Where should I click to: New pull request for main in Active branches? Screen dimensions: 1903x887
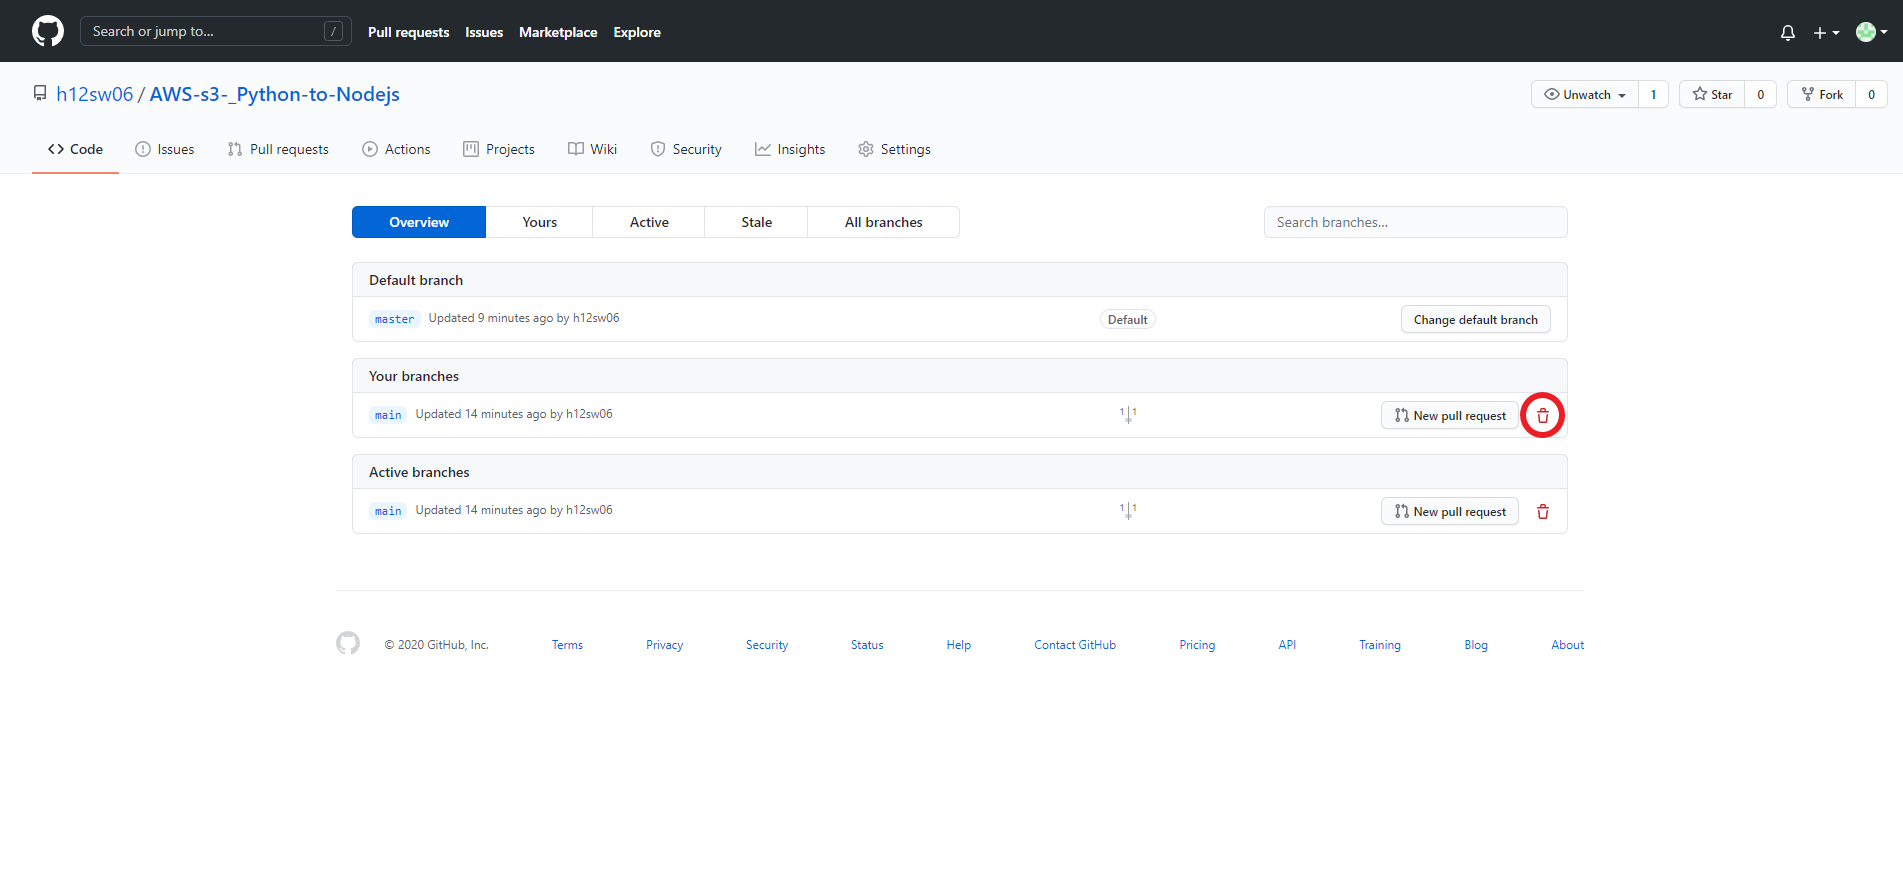pyautogui.click(x=1450, y=511)
